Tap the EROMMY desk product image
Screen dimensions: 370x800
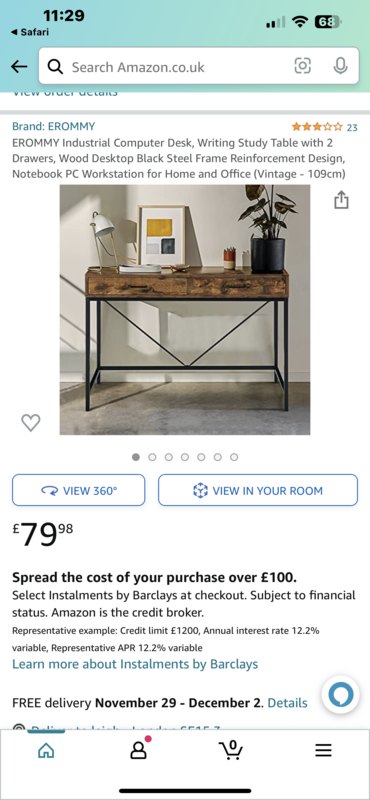point(185,310)
